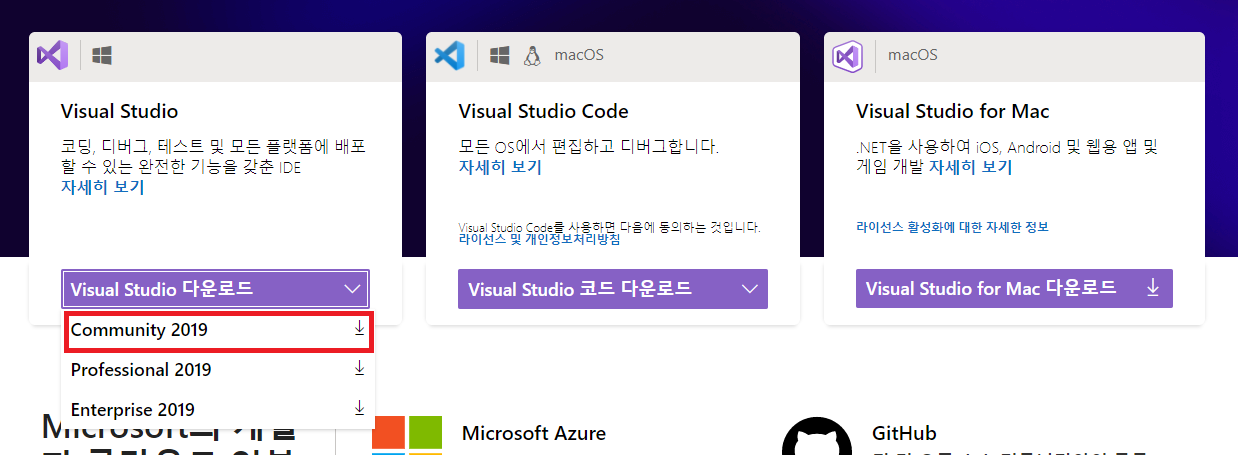Open the Visual Studio 코드 다운로드 dropdown
The image size is (1238, 455).
[613, 289]
